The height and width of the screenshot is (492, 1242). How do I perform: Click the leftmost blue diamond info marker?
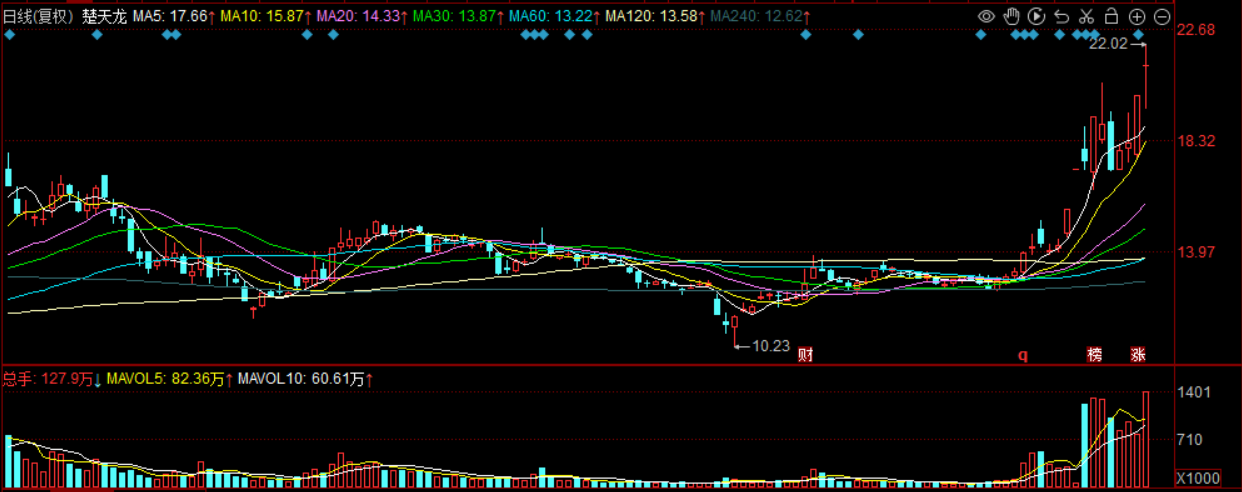pyautogui.click(x=9, y=35)
